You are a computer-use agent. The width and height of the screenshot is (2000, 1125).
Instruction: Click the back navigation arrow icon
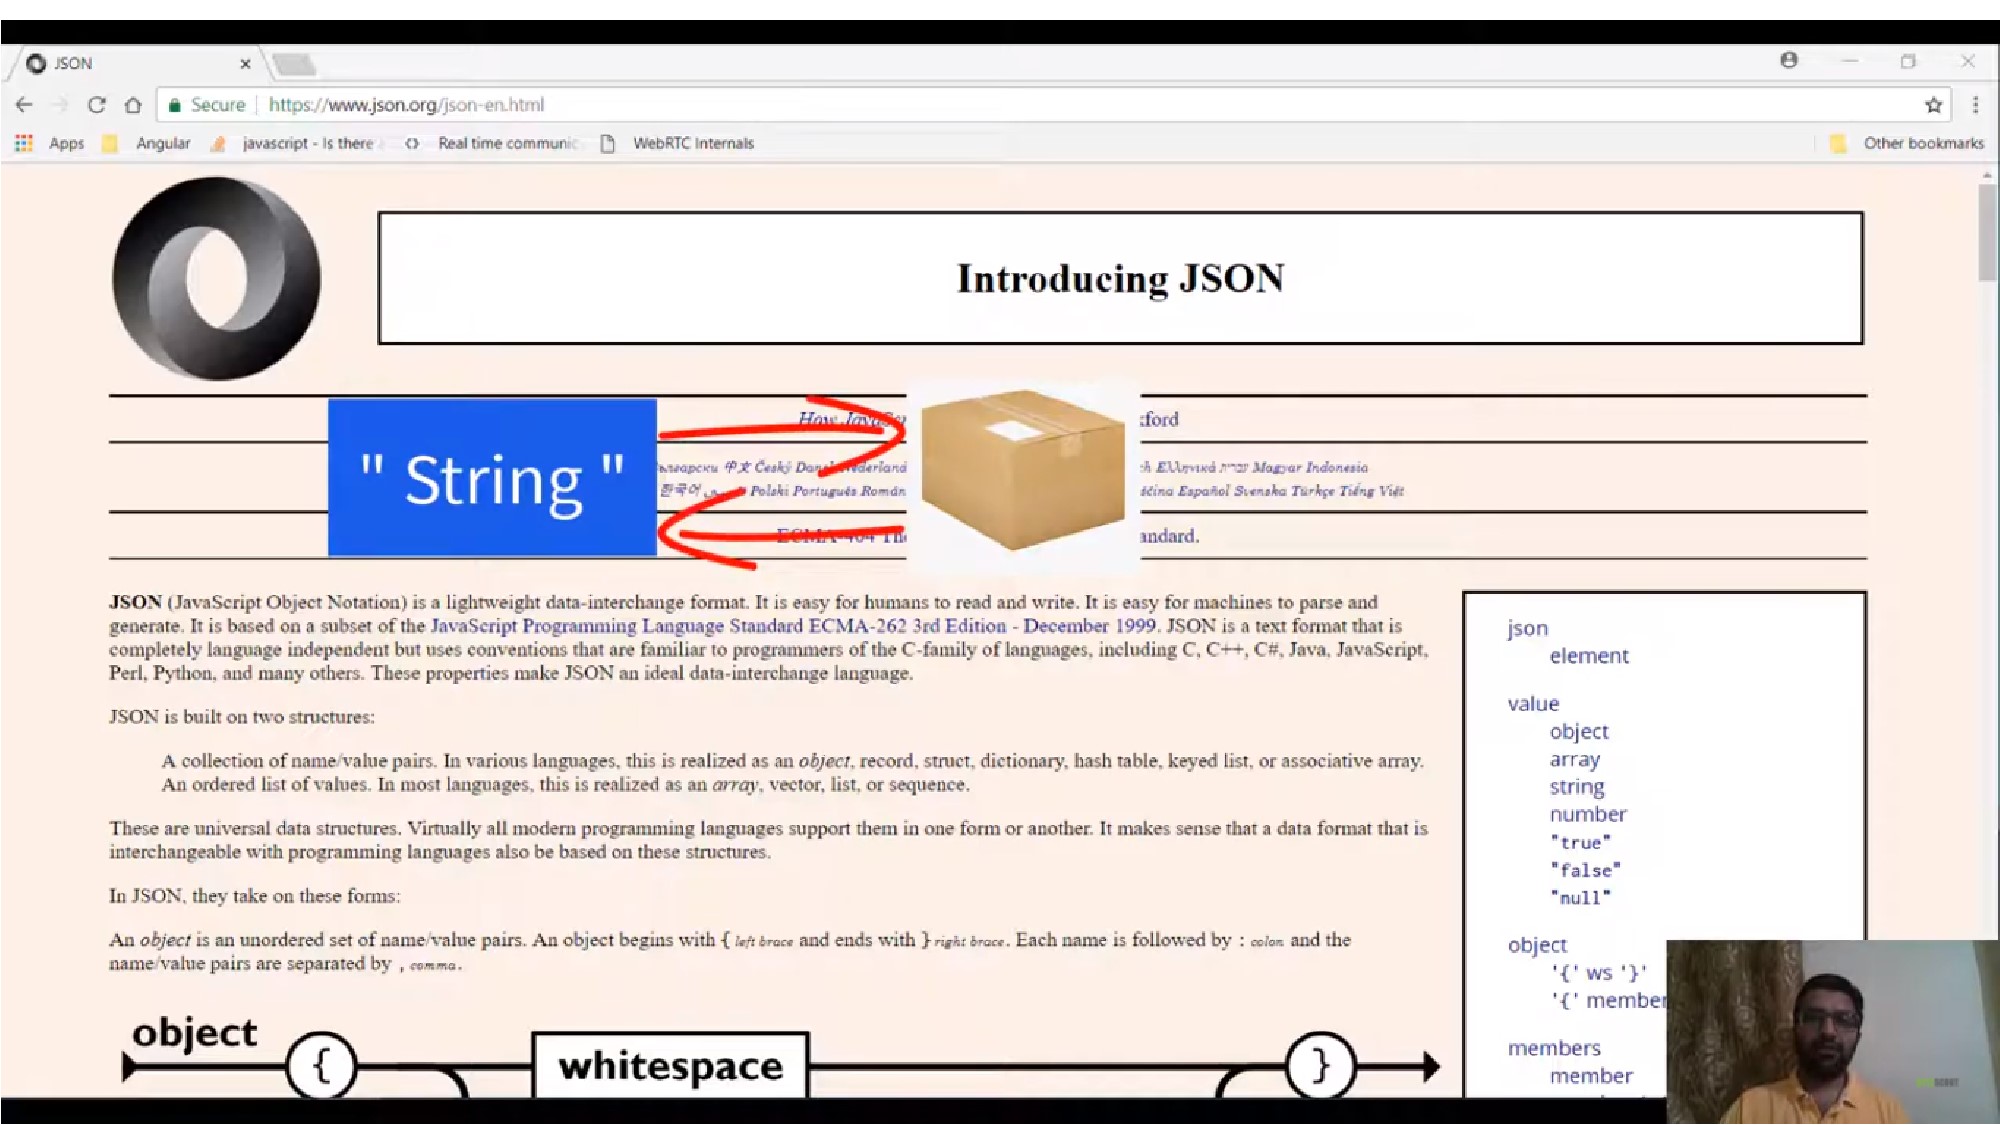[x=27, y=104]
